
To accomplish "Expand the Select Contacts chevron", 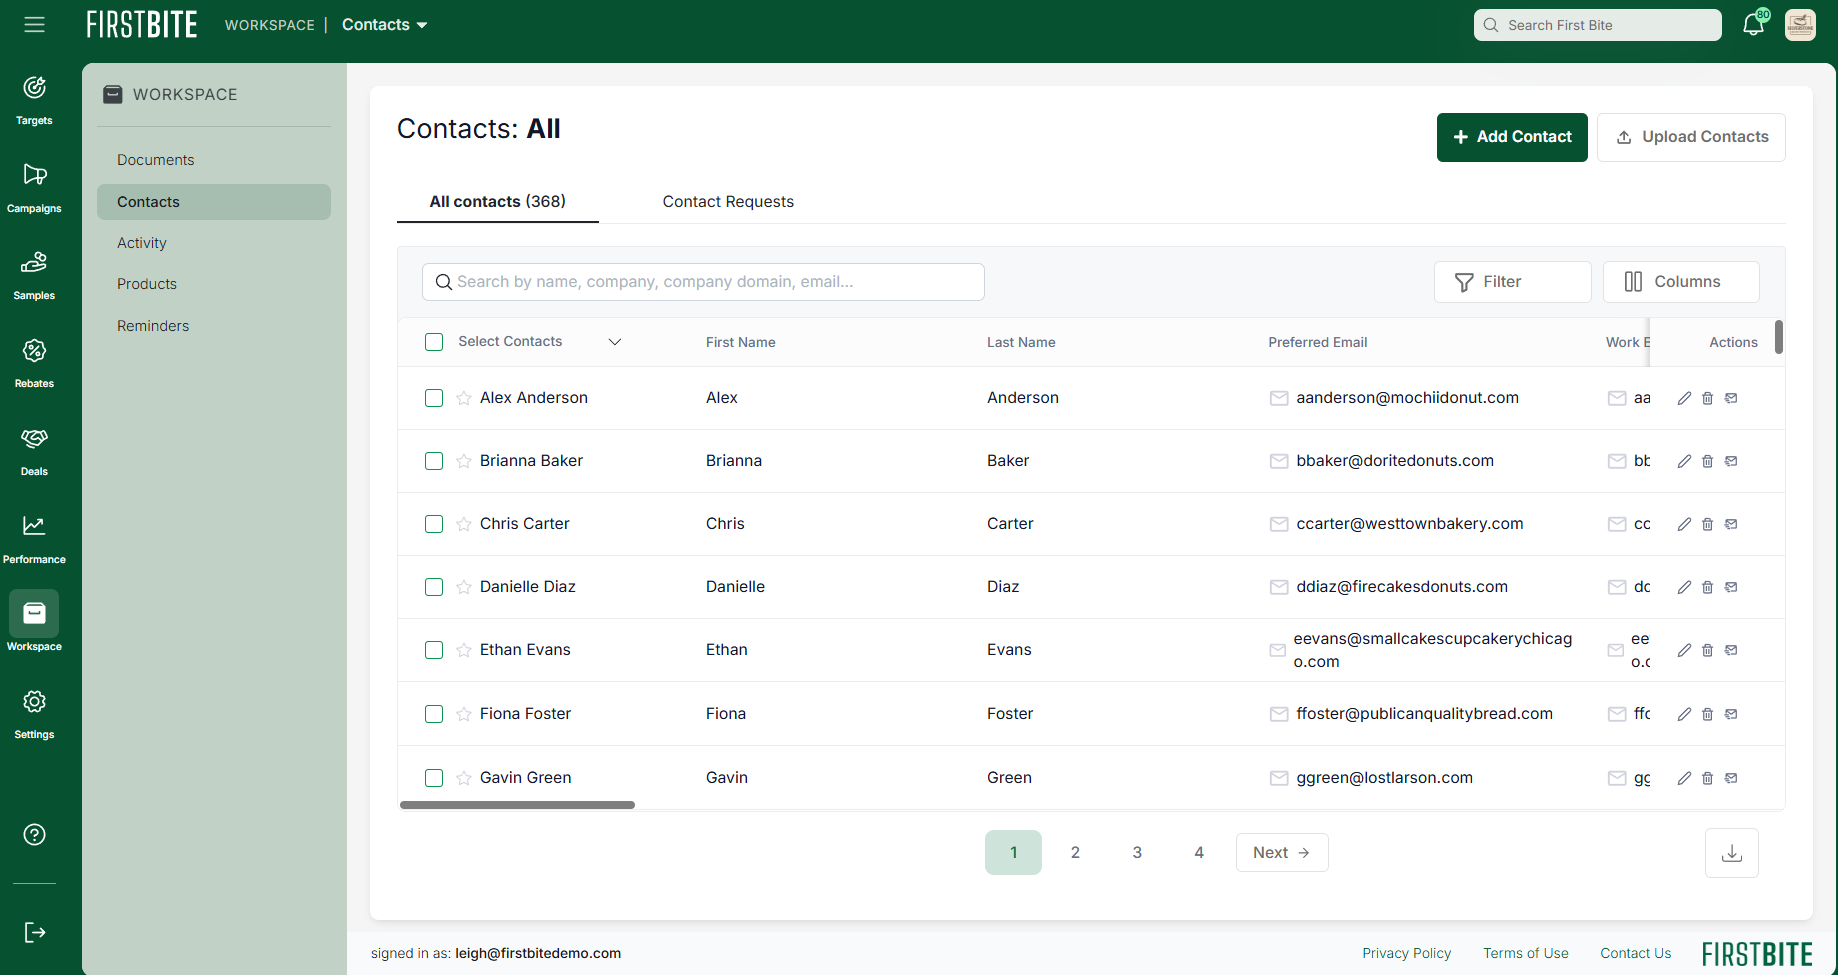I will point(615,342).
